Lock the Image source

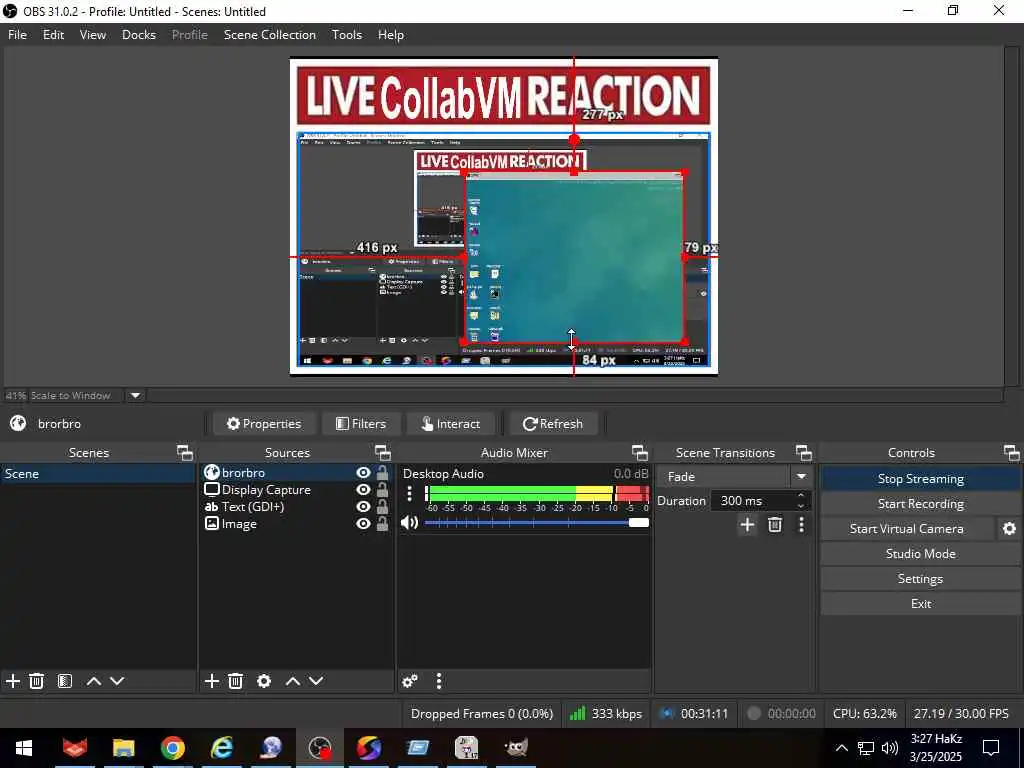[383, 524]
